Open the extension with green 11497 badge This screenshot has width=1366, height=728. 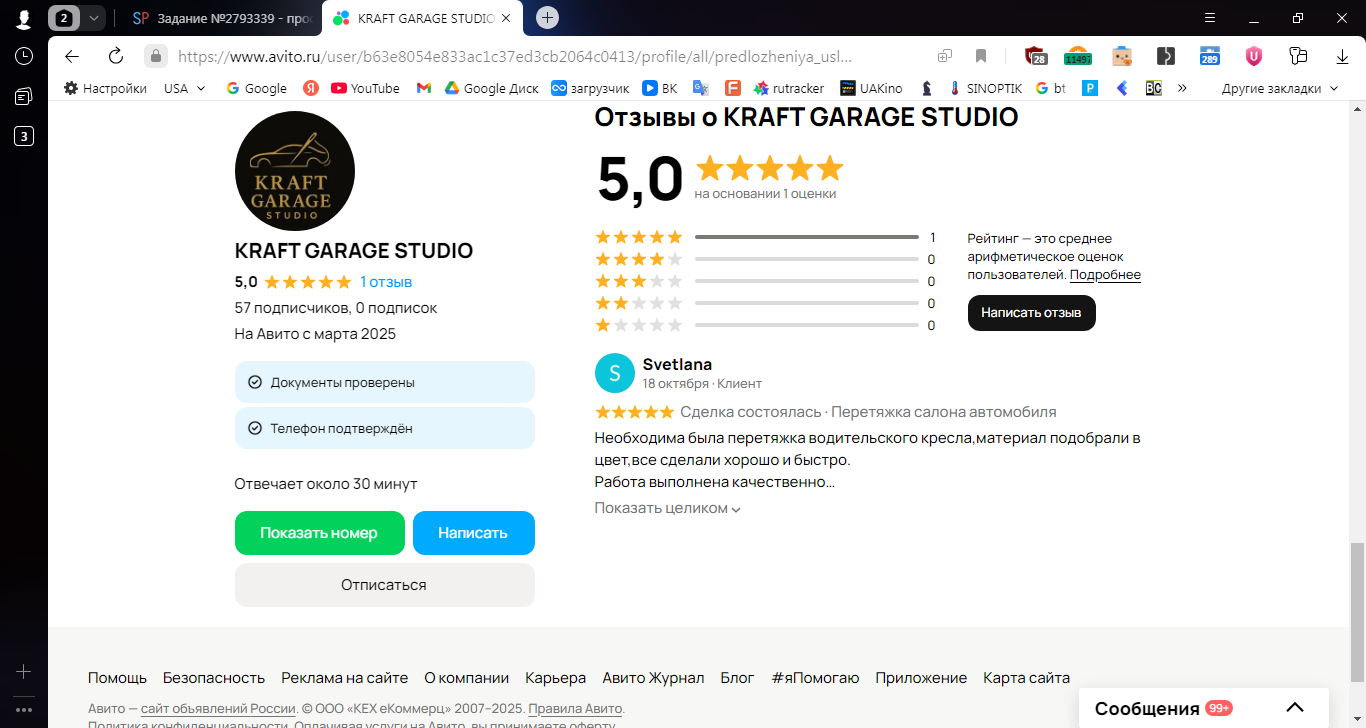point(1078,56)
